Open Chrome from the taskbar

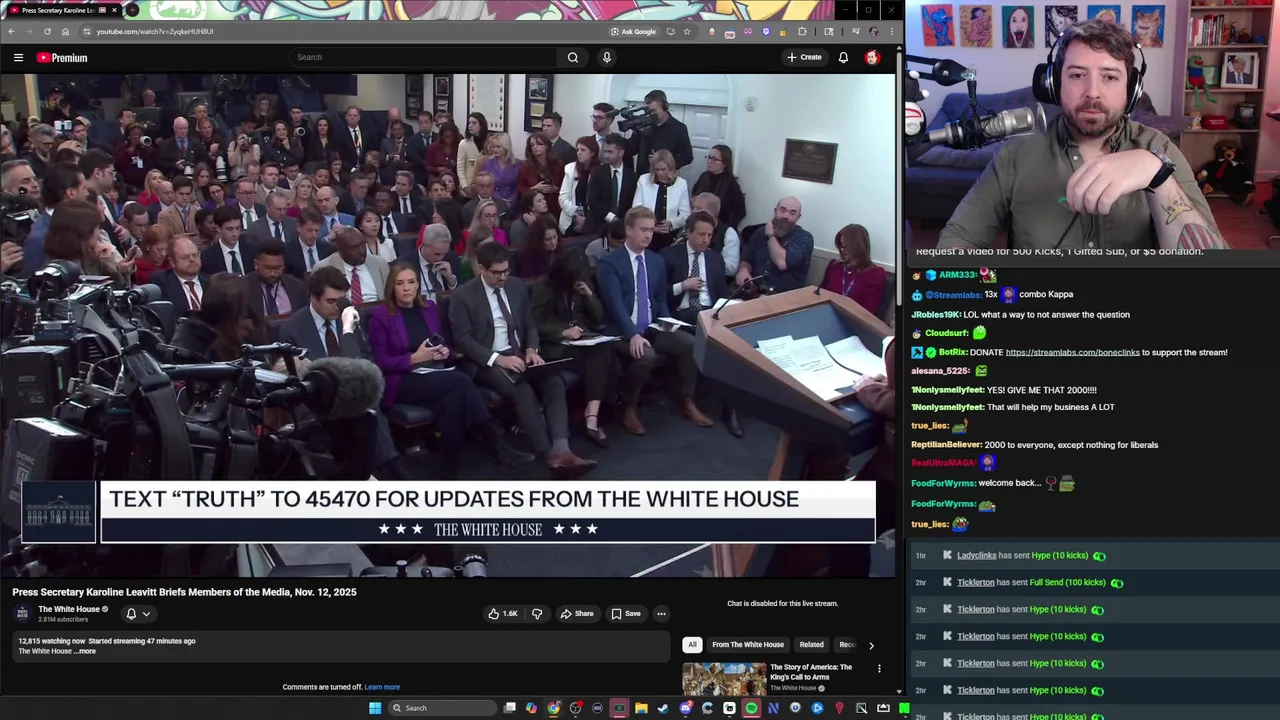tap(553, 708)
